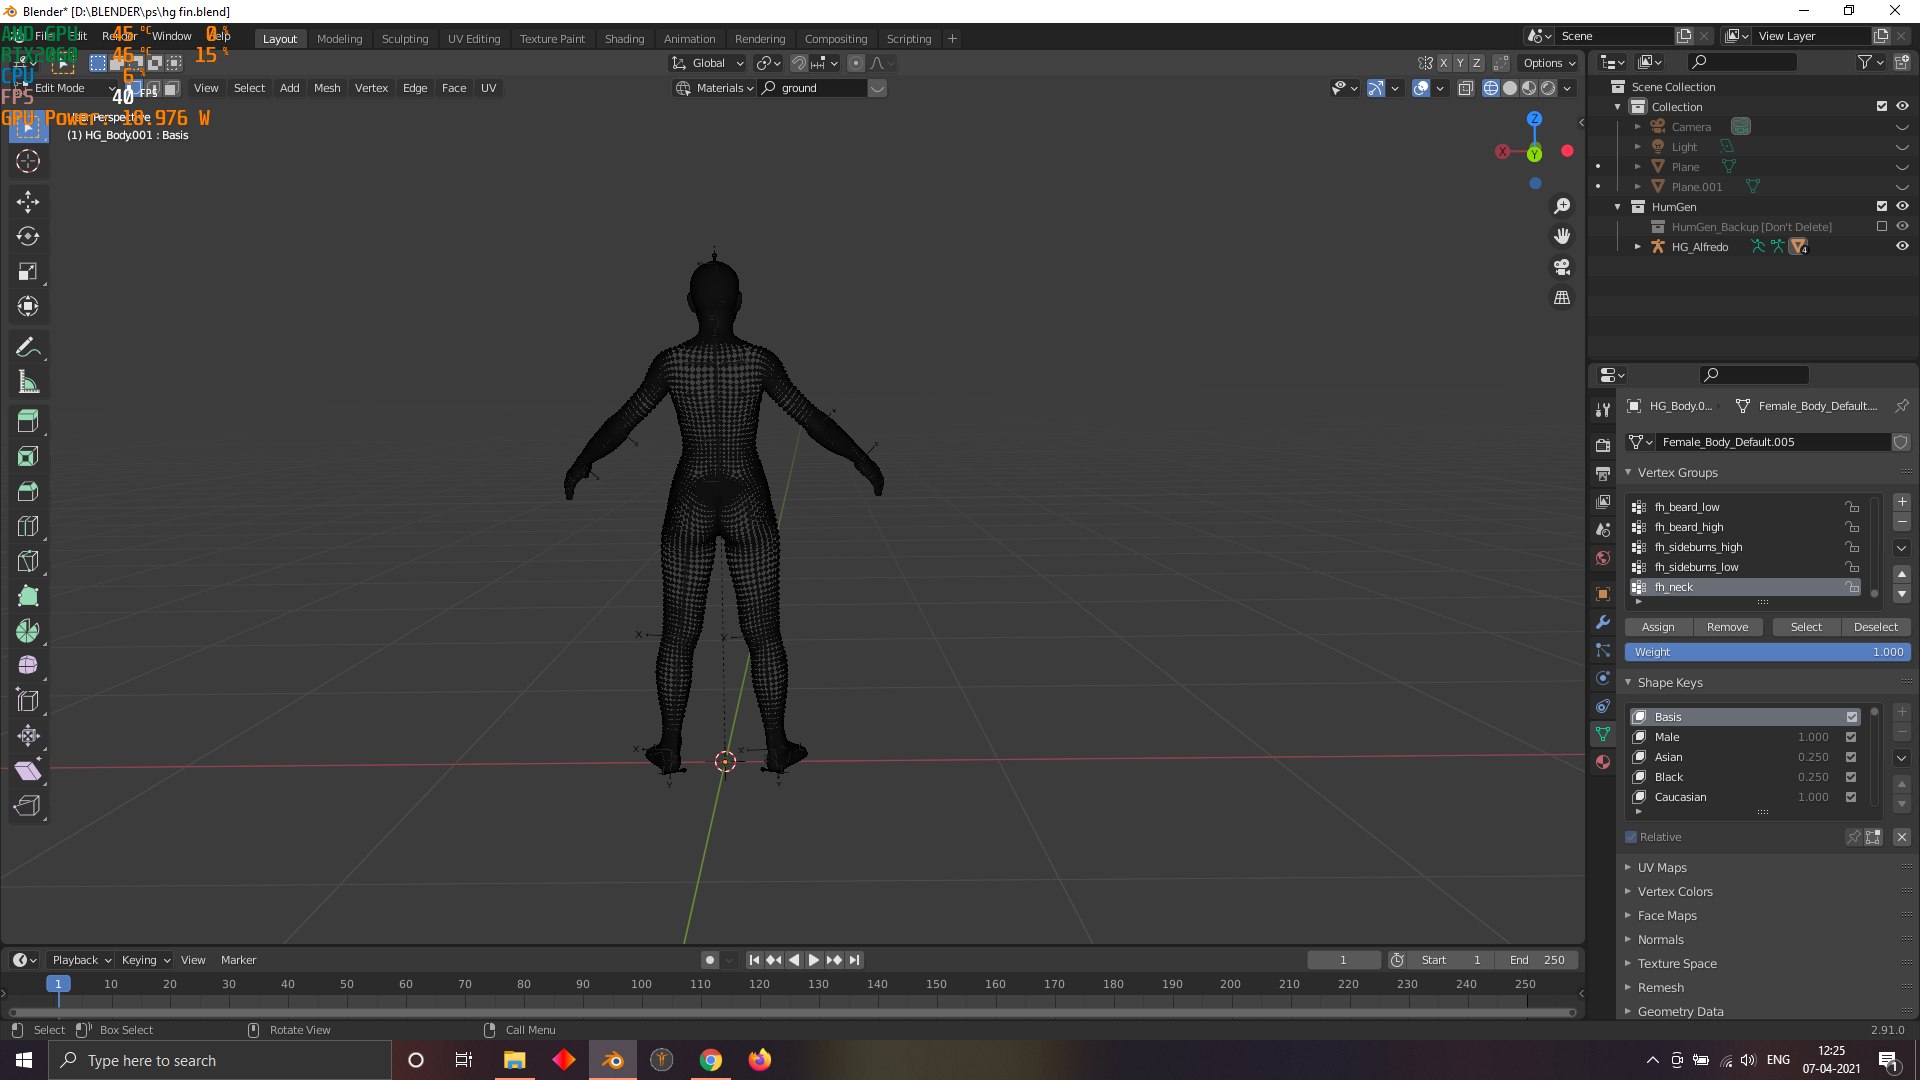This screenshot has height=1080, width=1920.
Task: Click the timeline Play button
Action: (x=813, y=960)
